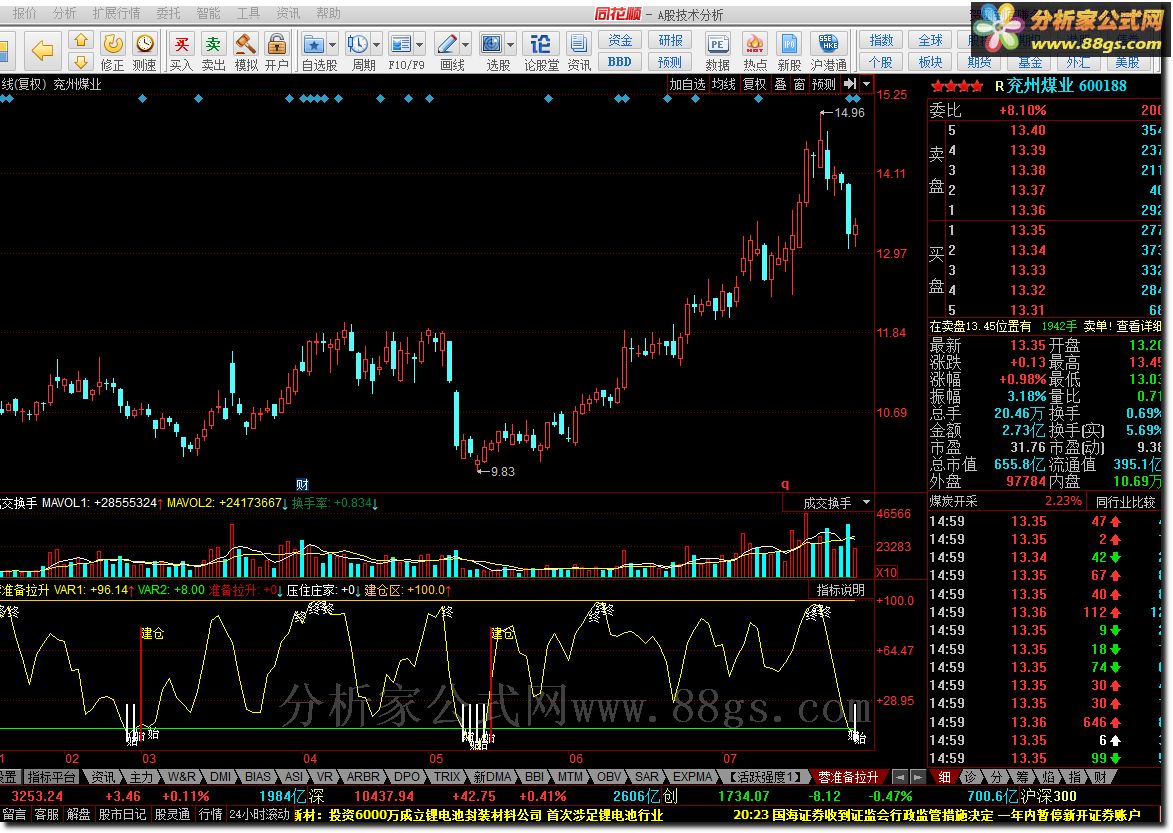Click the yellow back arrow icon
The image size is (1173, 833).
click(x=42, y=51)
